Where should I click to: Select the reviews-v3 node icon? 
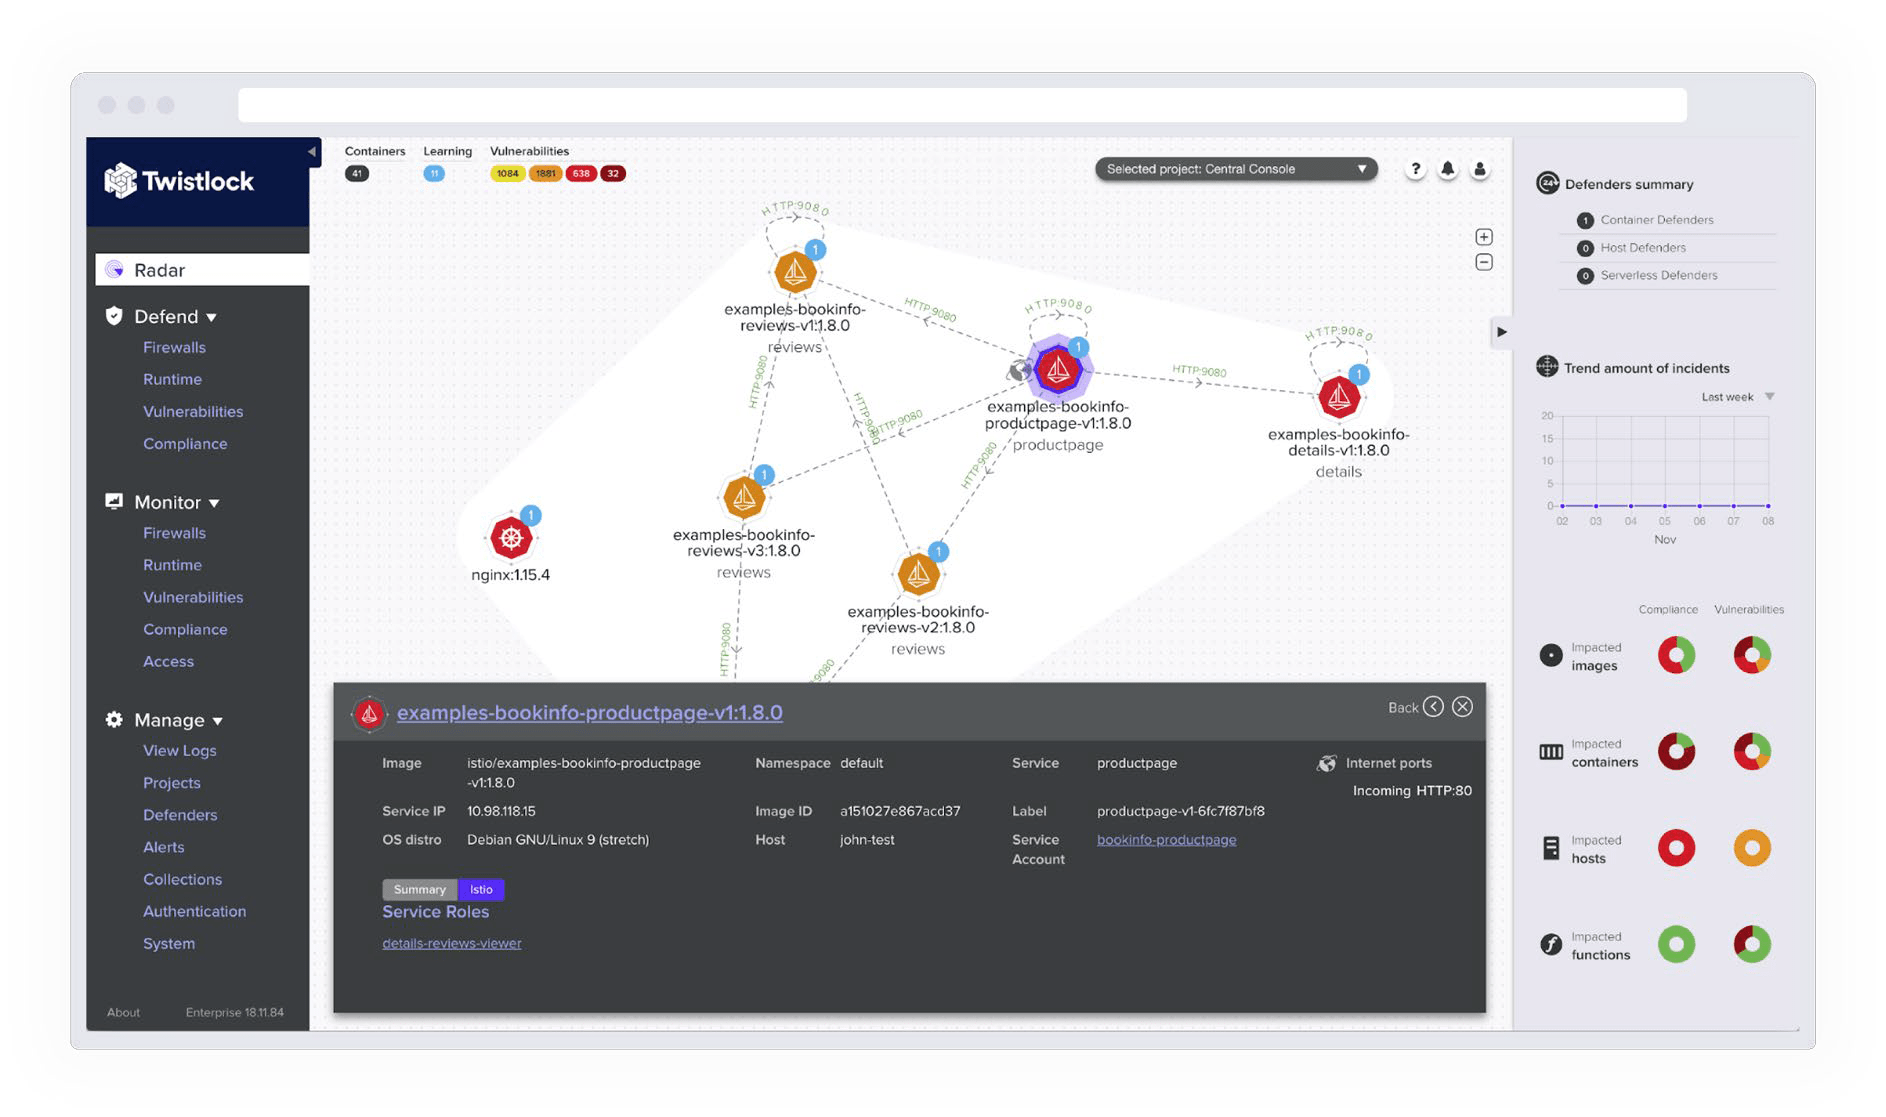coord(743,497)
